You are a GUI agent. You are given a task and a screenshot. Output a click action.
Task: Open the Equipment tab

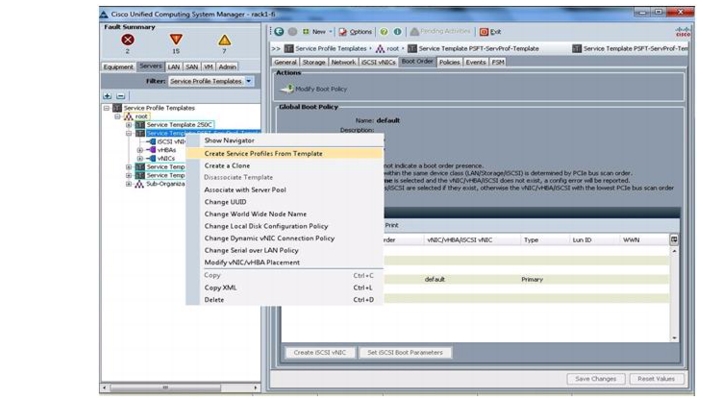click(x=118, y=67)
